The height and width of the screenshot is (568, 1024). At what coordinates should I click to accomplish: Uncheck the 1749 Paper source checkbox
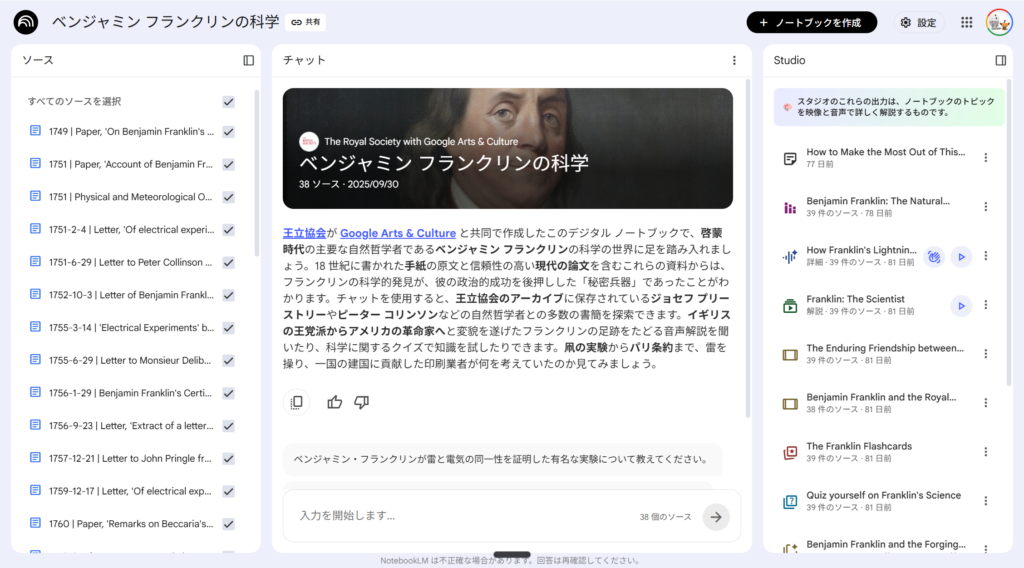tap(228, 132)
